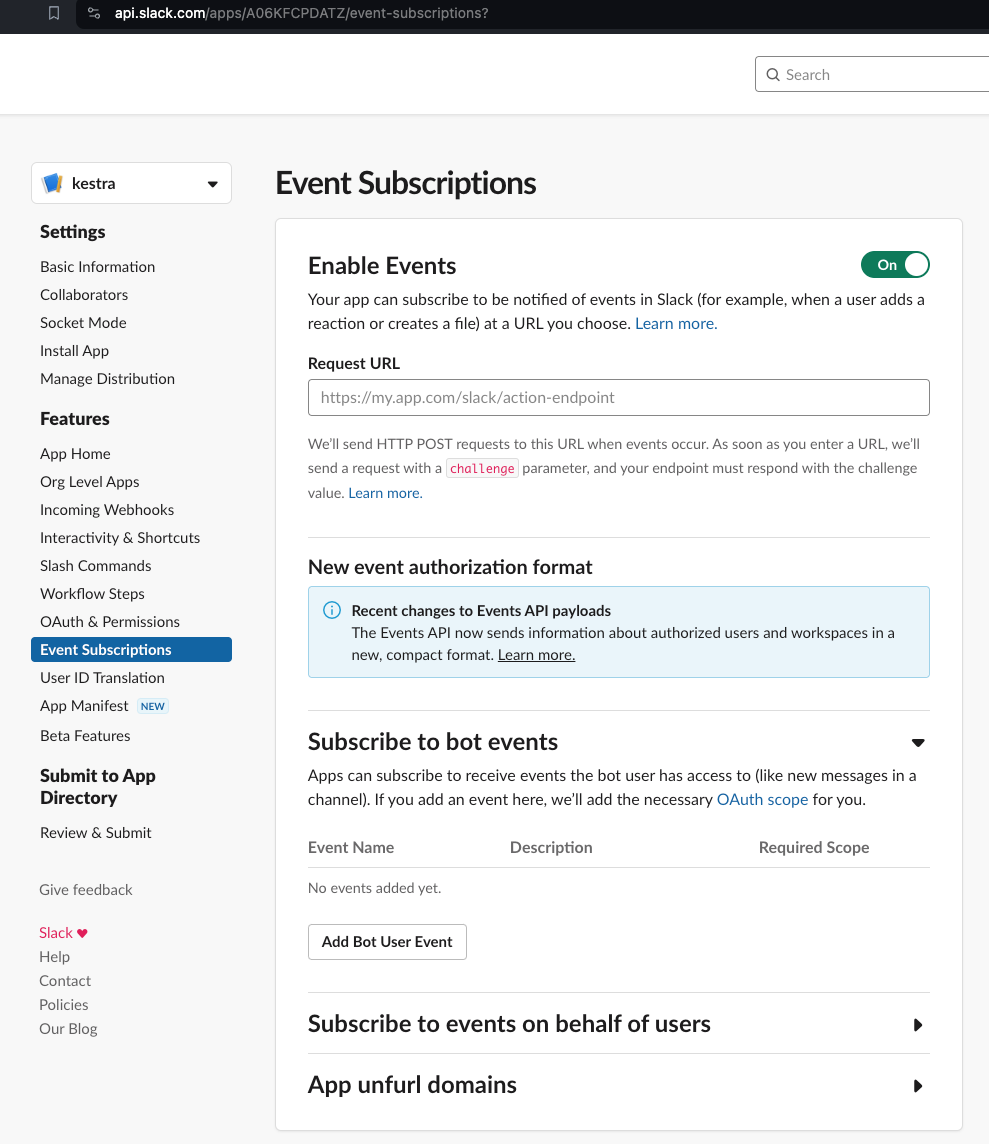Click the info icon in Events API notice
The width and height of the screenshot is (989, 1144).
332,610
